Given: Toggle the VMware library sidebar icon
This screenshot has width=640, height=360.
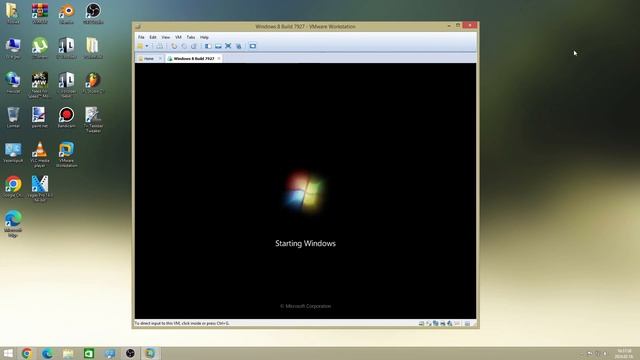Looking at the screenshot, I should [x=208, y=46].
